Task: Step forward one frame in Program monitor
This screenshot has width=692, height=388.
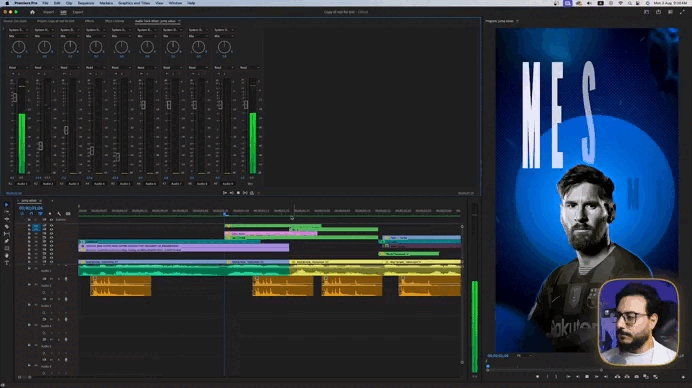Action: (596, 377)
